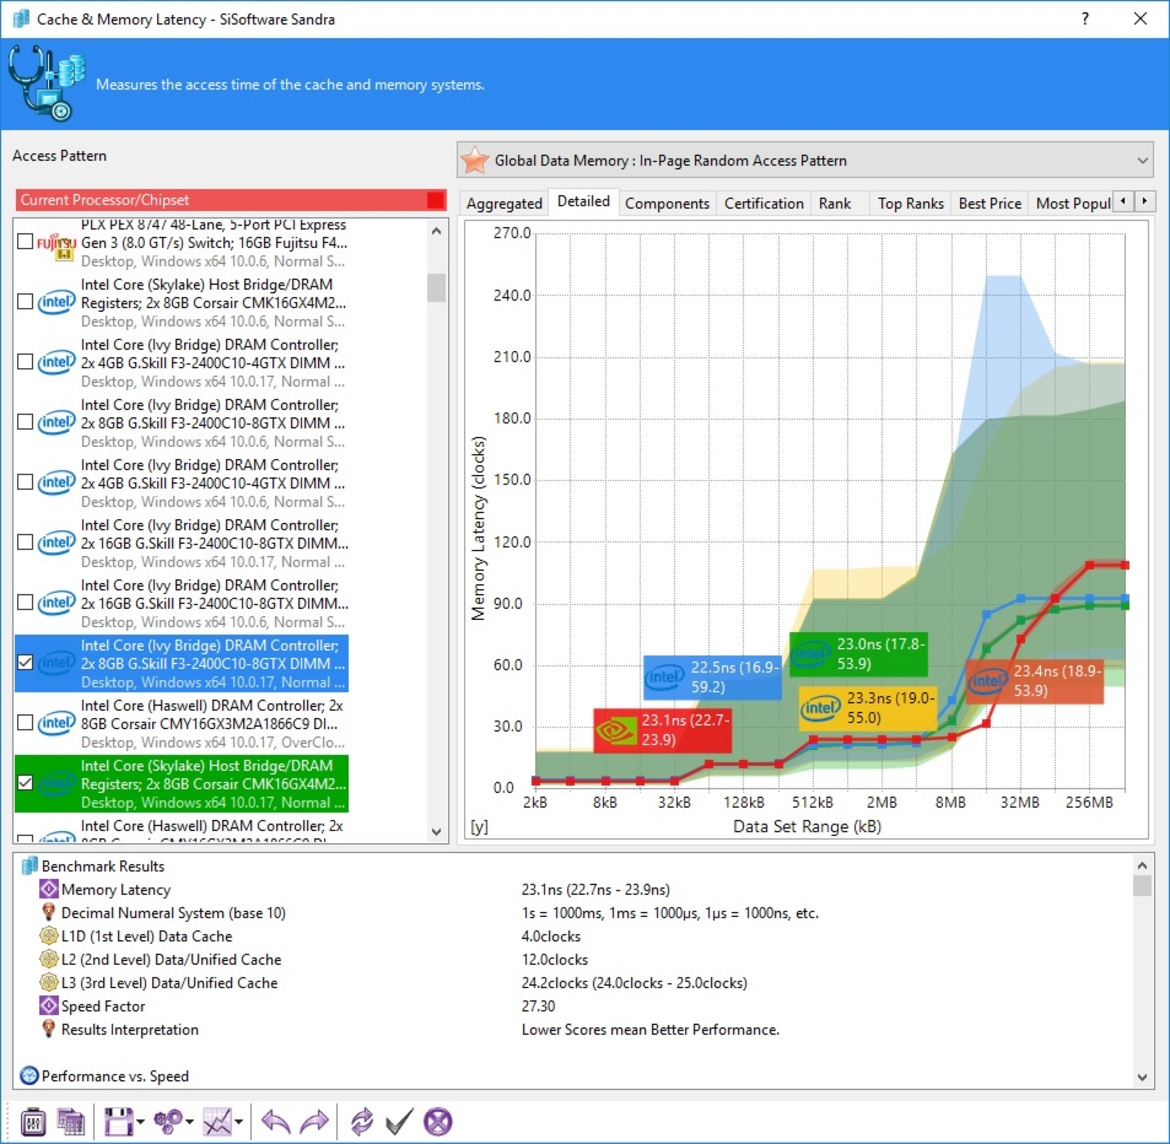Click the floppy disk save icon

tap(119, 1122)
